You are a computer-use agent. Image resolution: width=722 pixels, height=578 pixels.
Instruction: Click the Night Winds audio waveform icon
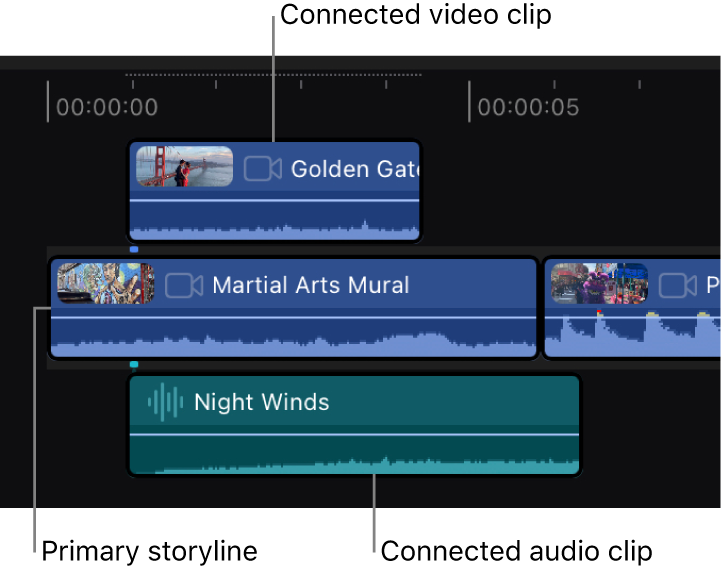(x=165, y=402)
